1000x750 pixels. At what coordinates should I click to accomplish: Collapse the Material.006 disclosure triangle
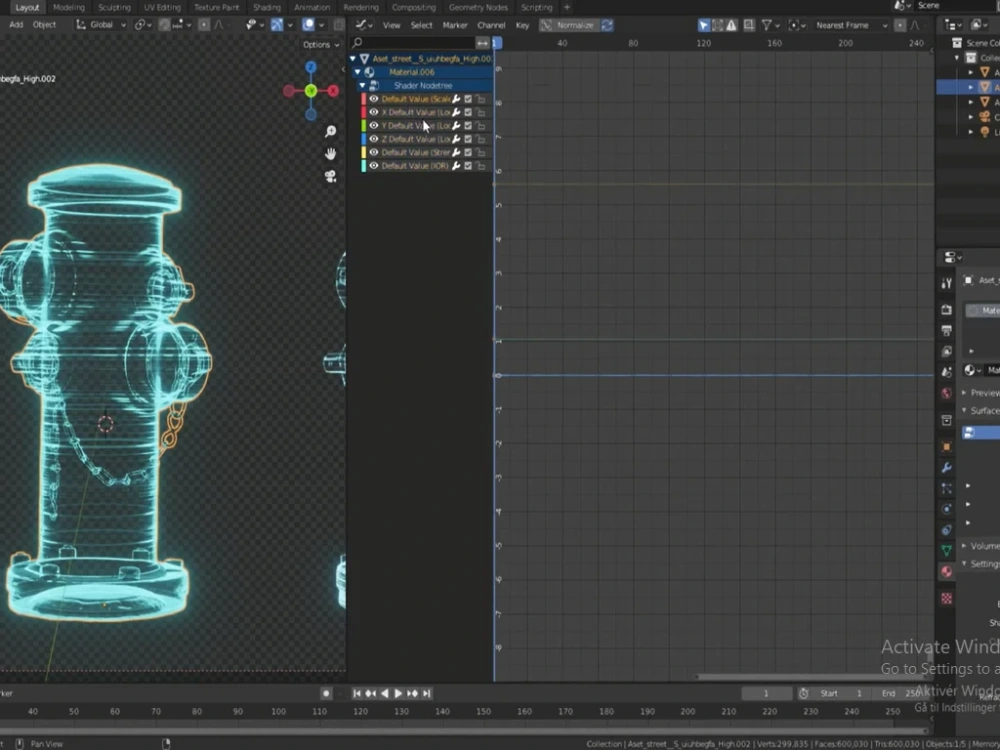click(x=356, y=72)
